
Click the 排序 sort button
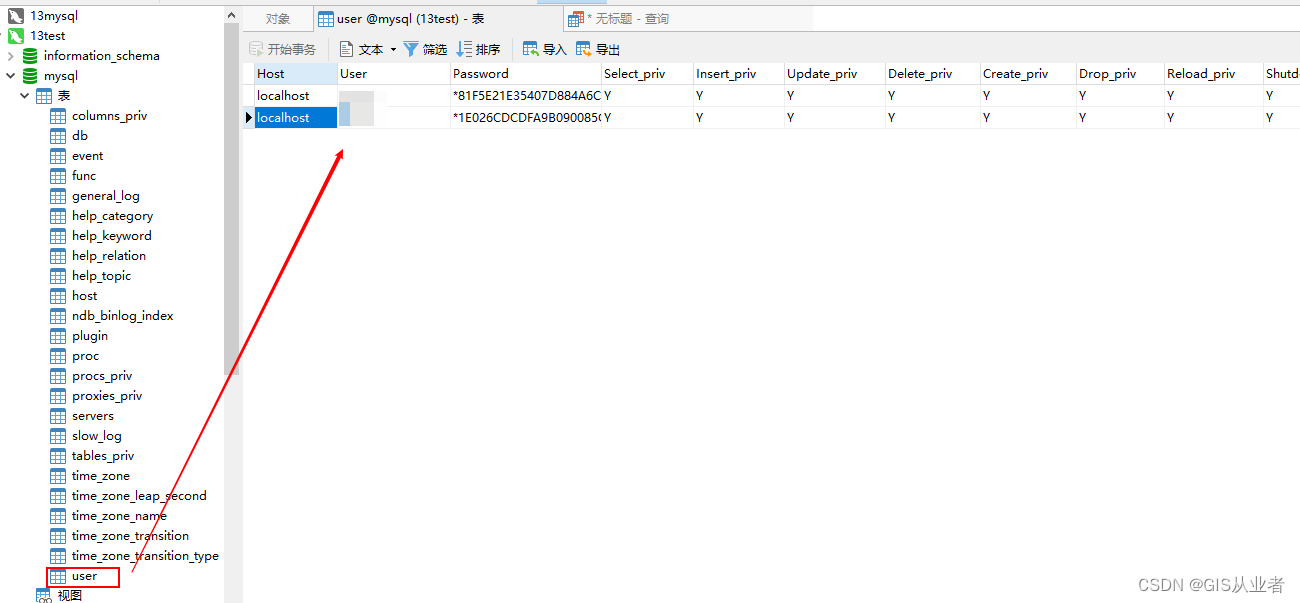point(478,49)
